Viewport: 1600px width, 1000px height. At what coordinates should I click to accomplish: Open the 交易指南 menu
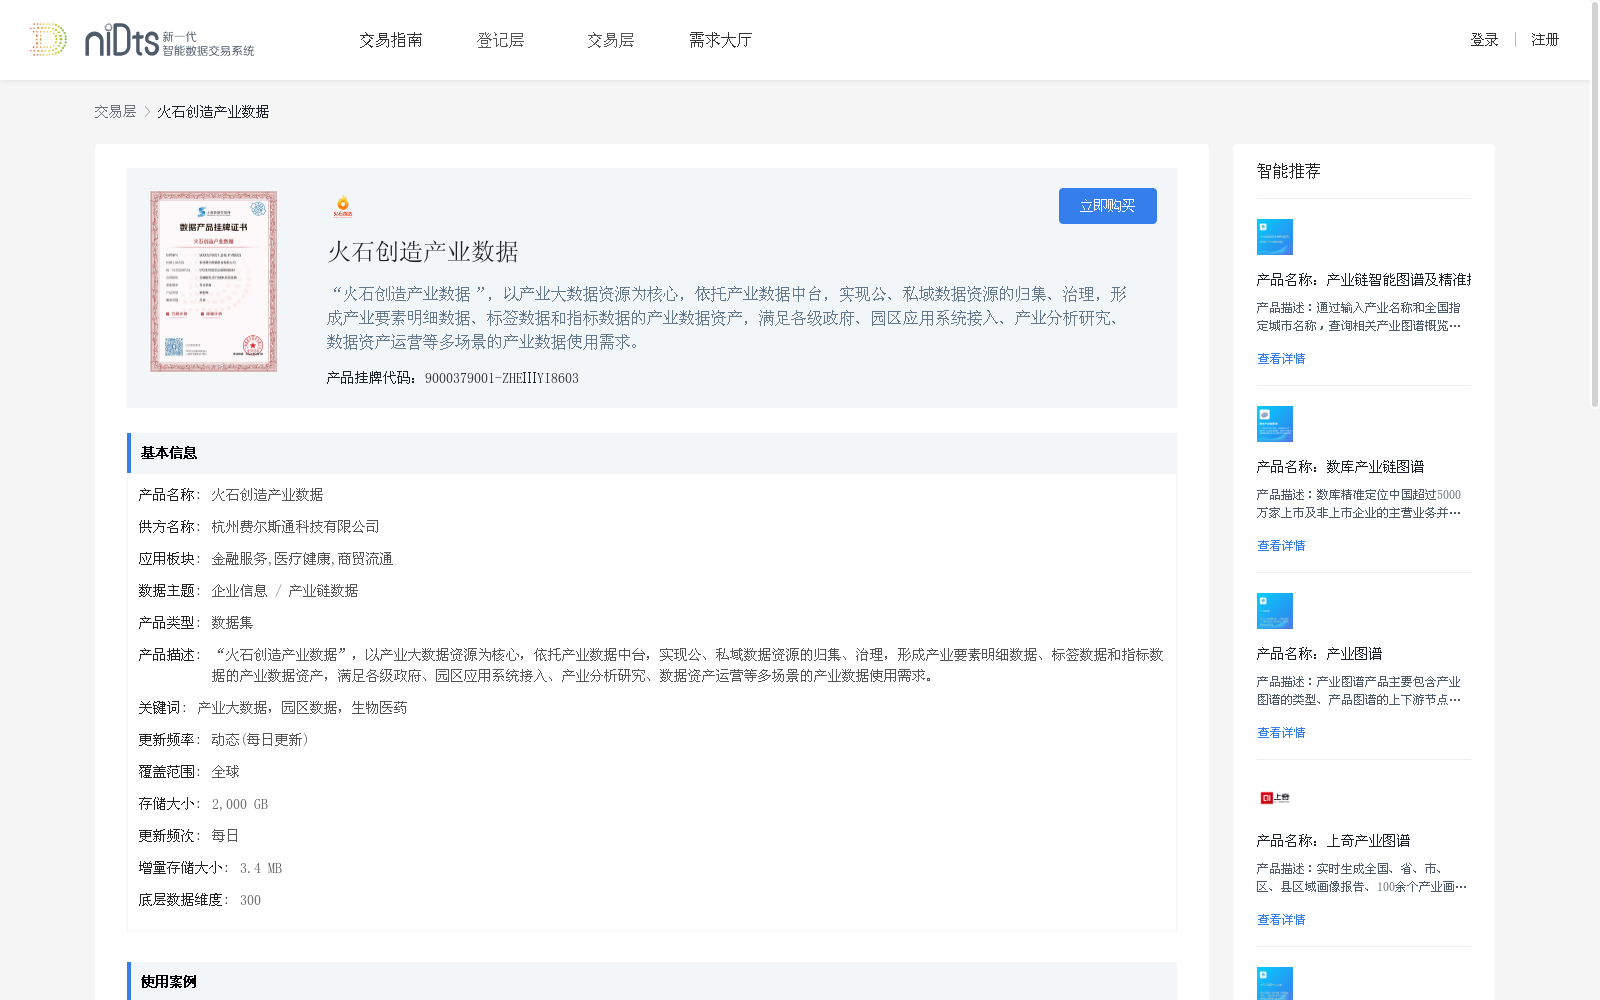(x=391, y=40)
